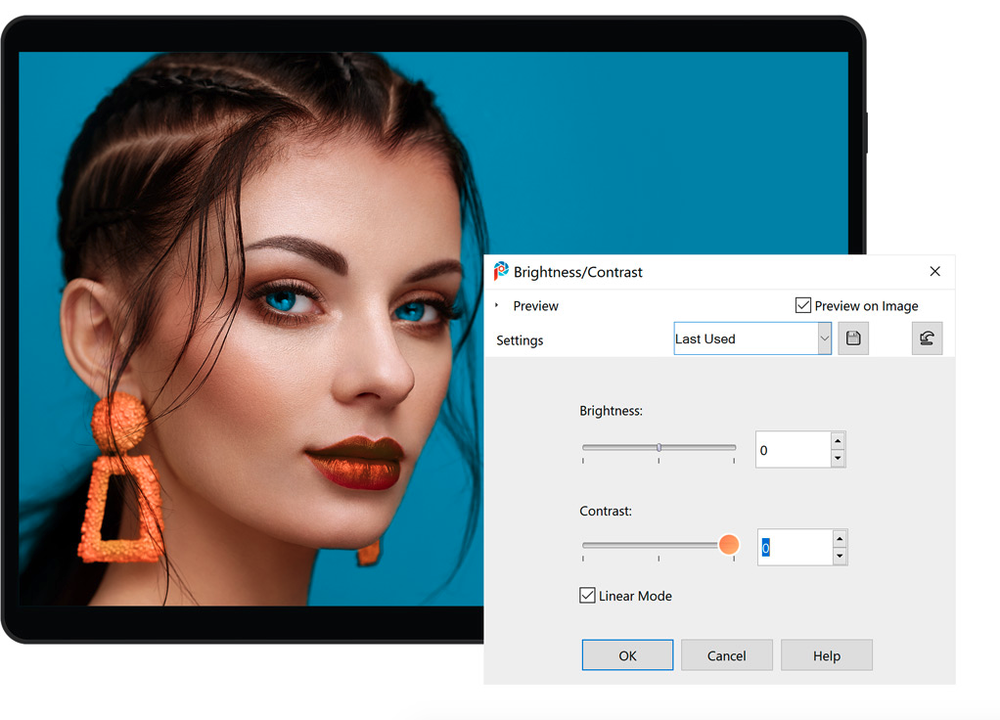Click inside the Contrast value field
1000x720 pixels.
(795, 548)
